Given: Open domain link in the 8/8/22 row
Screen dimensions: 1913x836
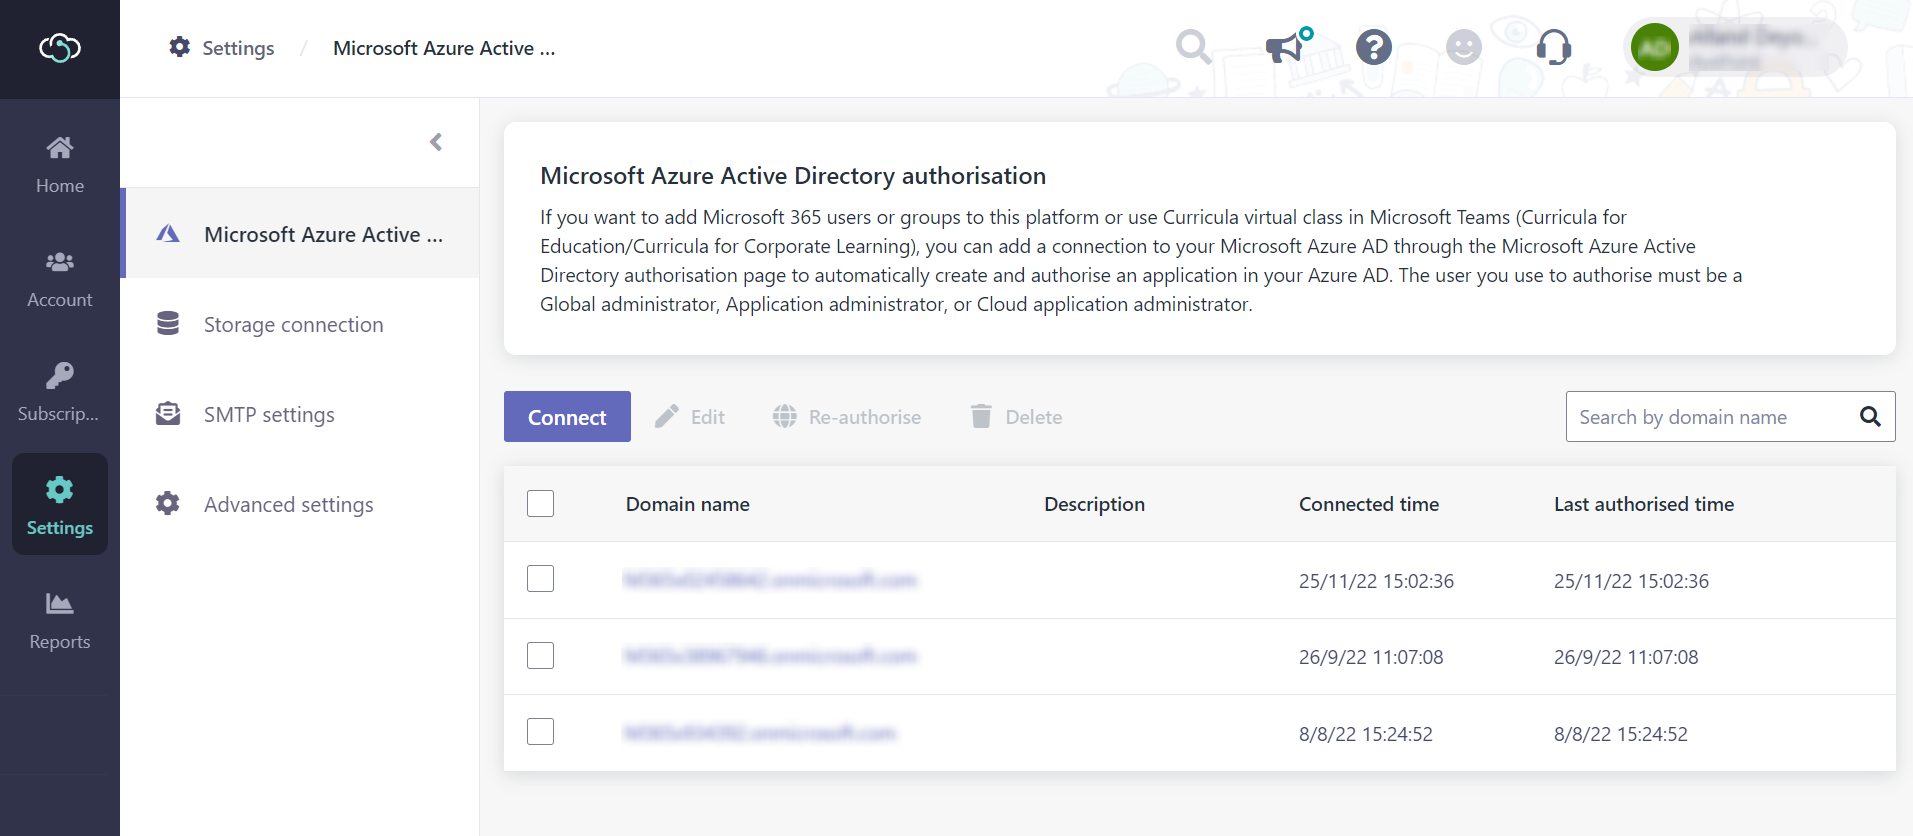Looking at the screenshot, I should pyautogui.click(x=760, y=734).
